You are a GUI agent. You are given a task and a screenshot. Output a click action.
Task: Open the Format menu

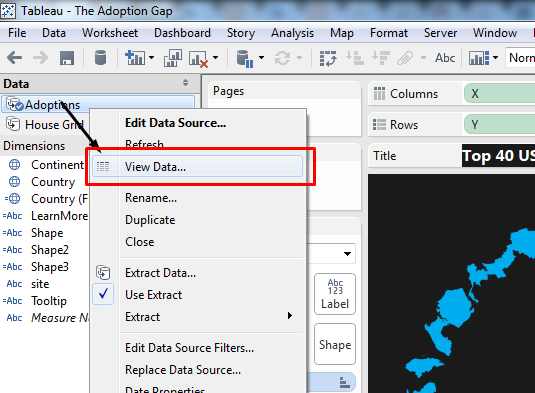click(389, 33)
